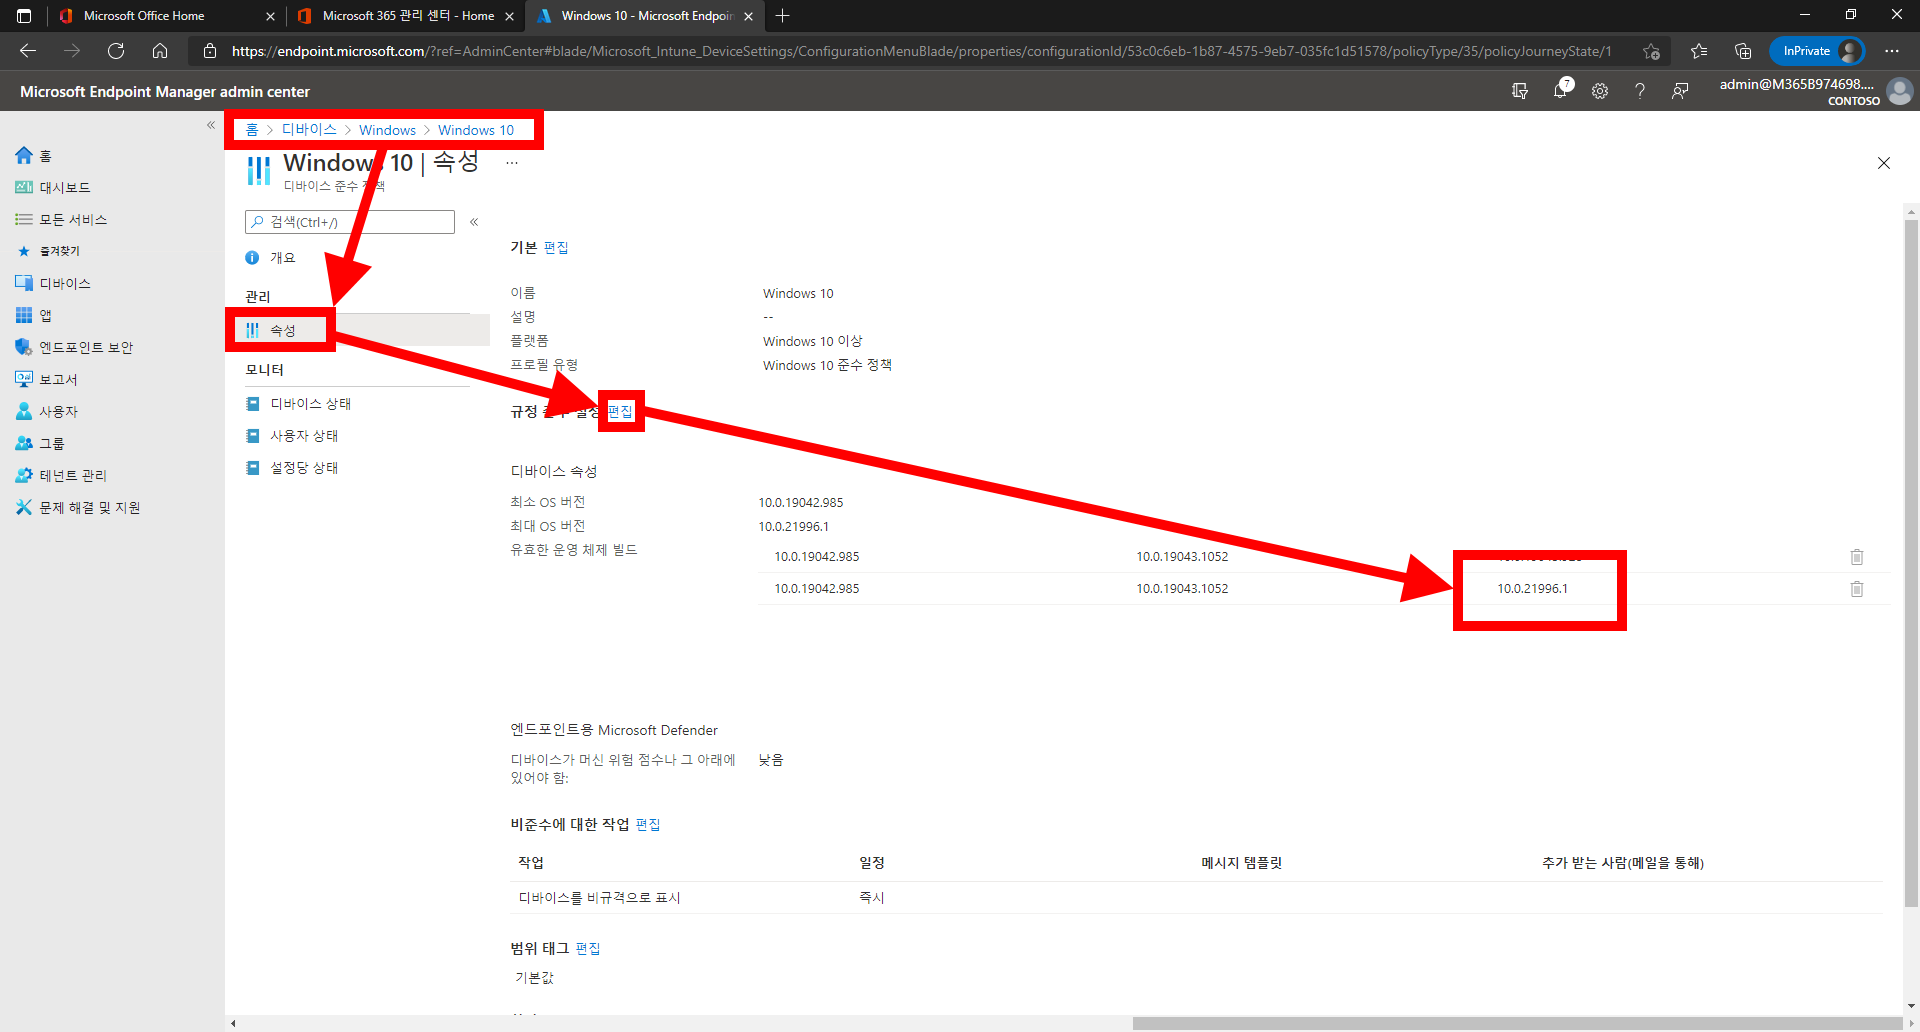Open 사용자 users in left navigation
The height and width of the screenshot is (1032, 1920).
46,411
